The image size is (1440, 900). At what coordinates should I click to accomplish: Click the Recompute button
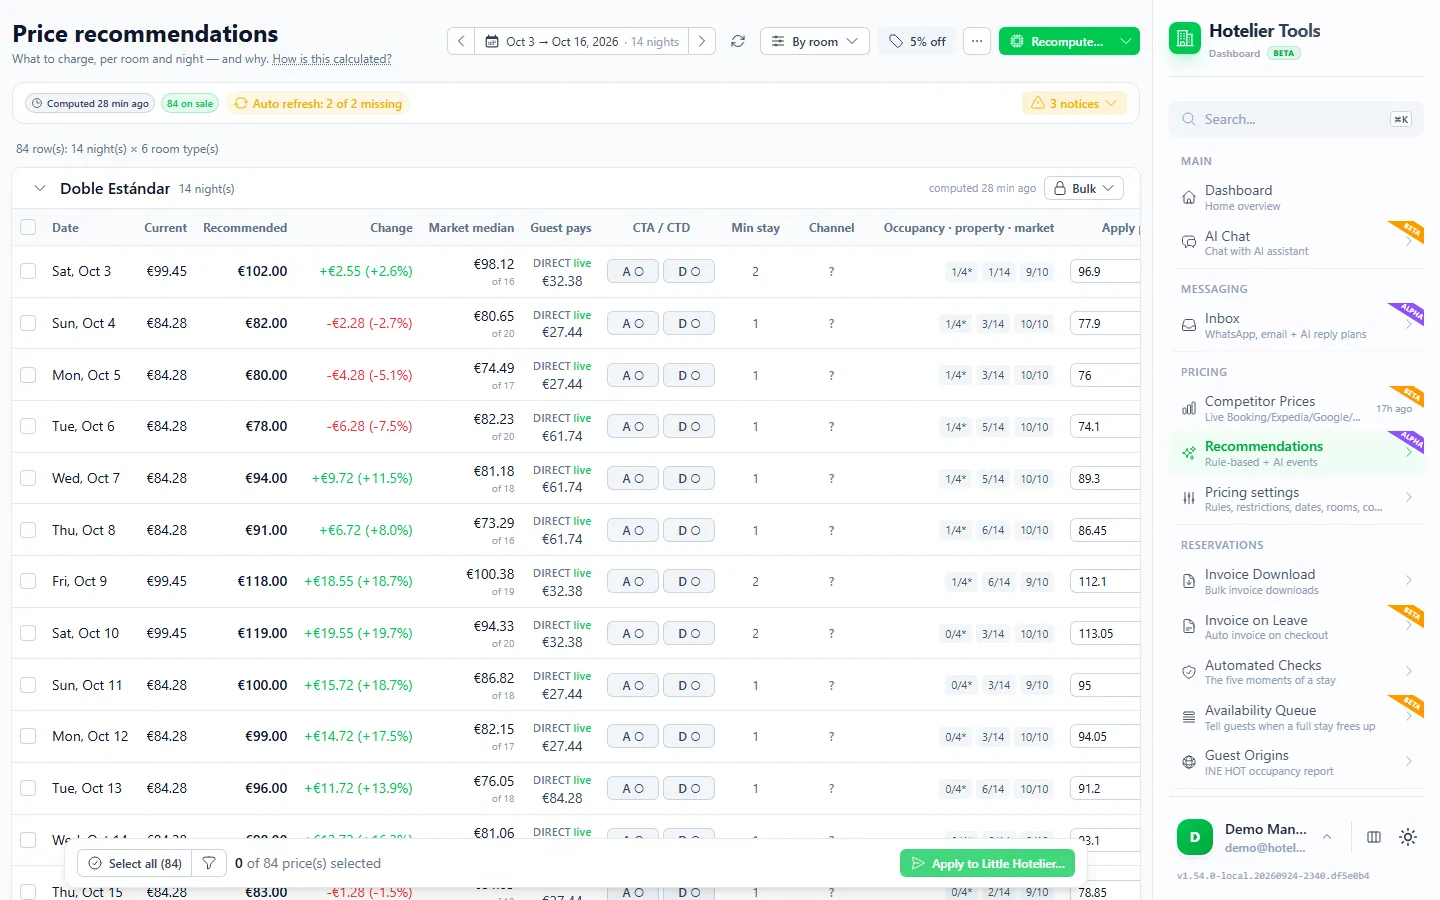pos(1057,41)
